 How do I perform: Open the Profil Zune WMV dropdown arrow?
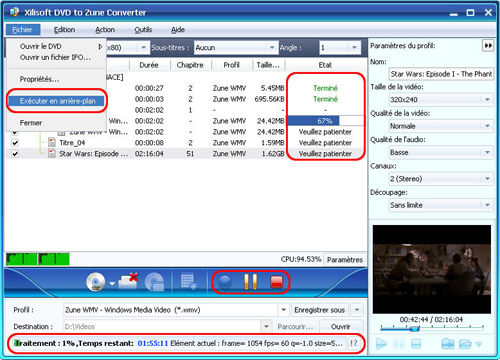coord(283,310)
